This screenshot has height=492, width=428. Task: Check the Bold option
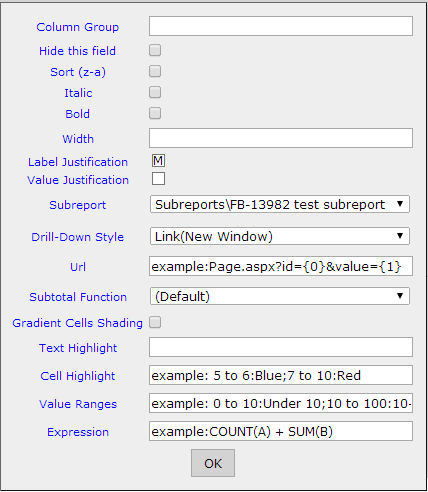click(x=155, y=113)
